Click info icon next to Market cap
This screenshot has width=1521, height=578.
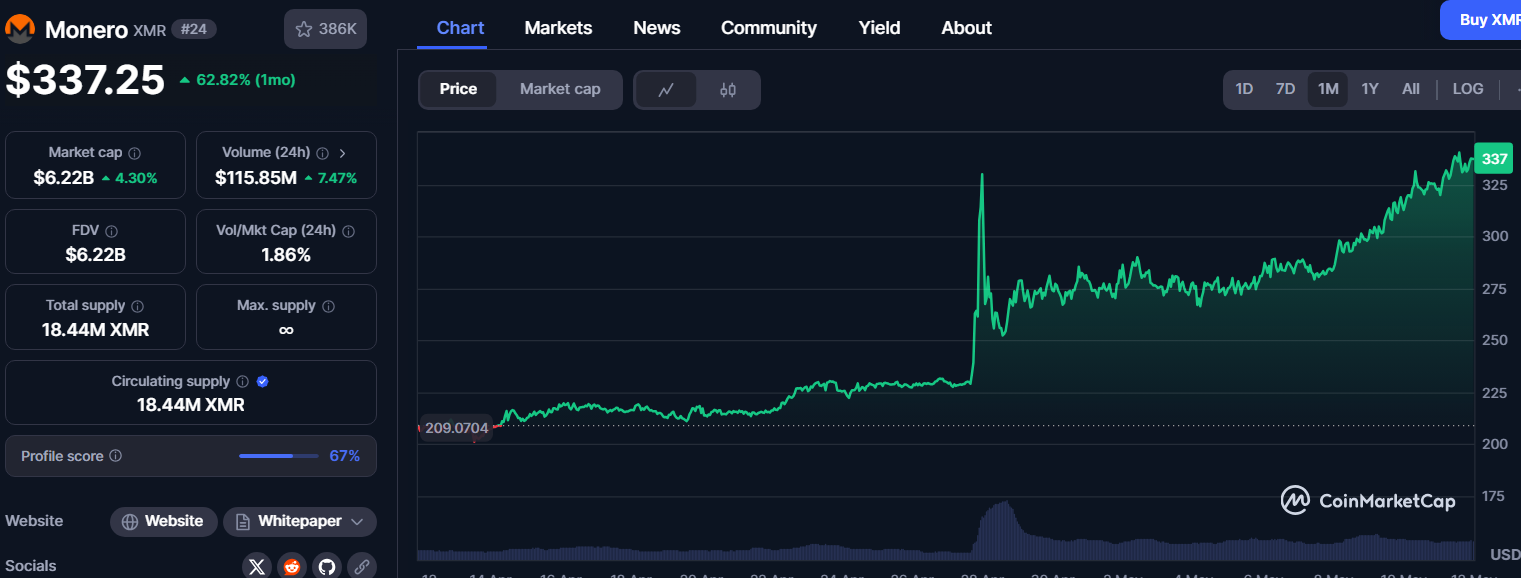pyautogui.click(x=135, y=153)
